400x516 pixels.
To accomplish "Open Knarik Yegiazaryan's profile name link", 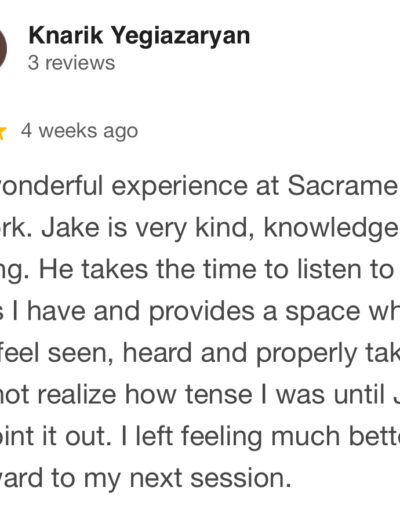I will [x=139, y=36].
